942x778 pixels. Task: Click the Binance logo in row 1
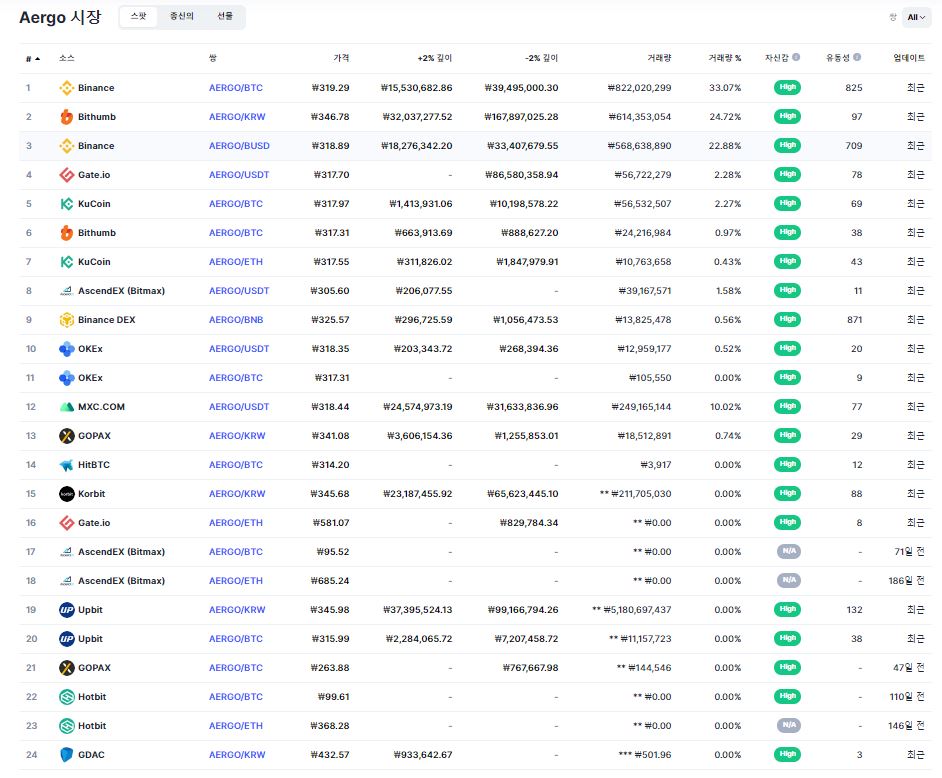pyautogui.click(x=67, y=88)
